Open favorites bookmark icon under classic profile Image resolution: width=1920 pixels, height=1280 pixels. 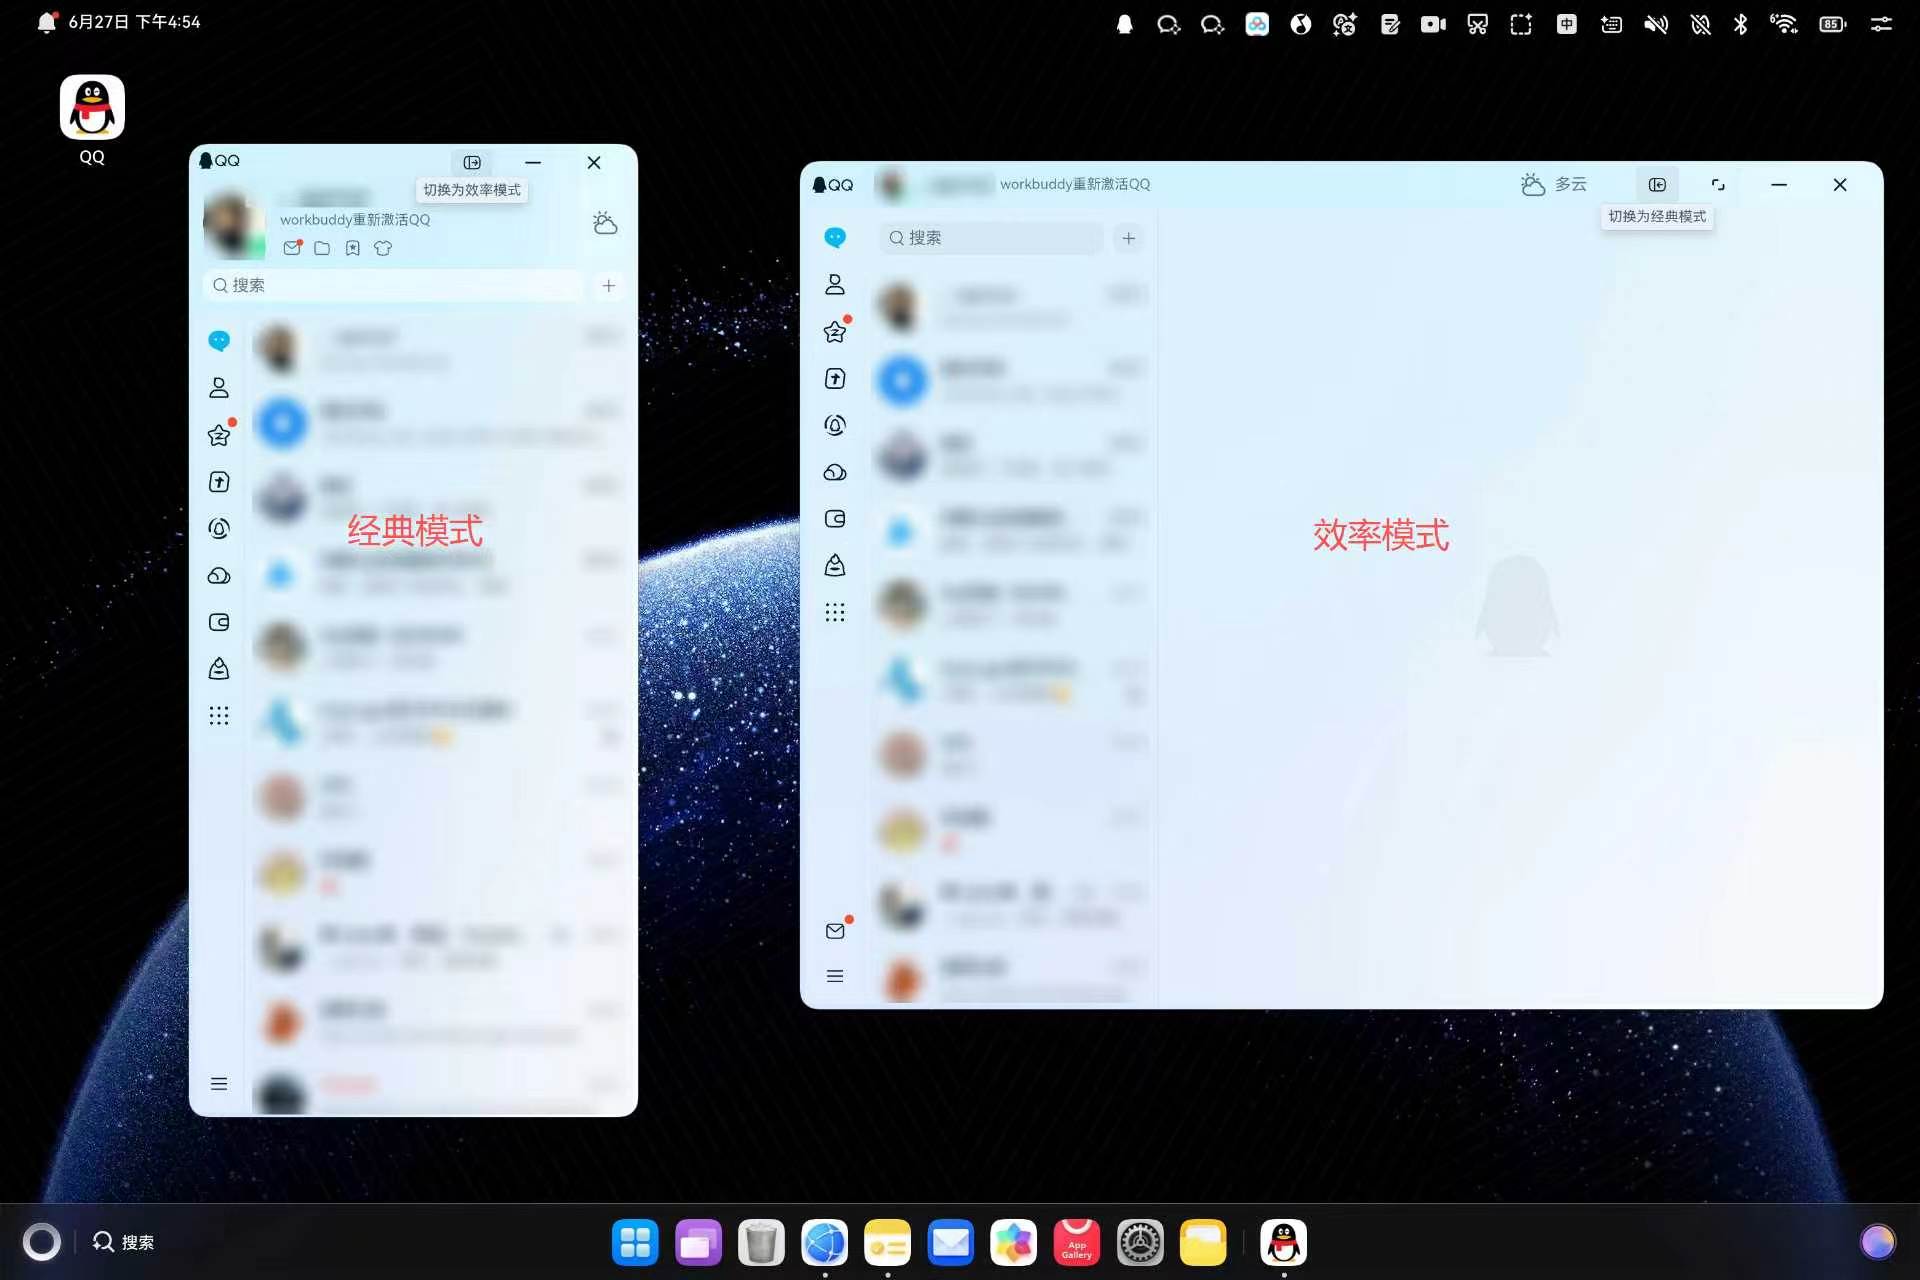click(352, 248)
